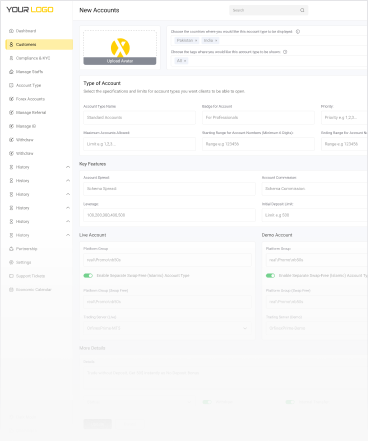Screen dimensions: 368x441
Task: Click the More Details text area
Action: coord(225,377)
